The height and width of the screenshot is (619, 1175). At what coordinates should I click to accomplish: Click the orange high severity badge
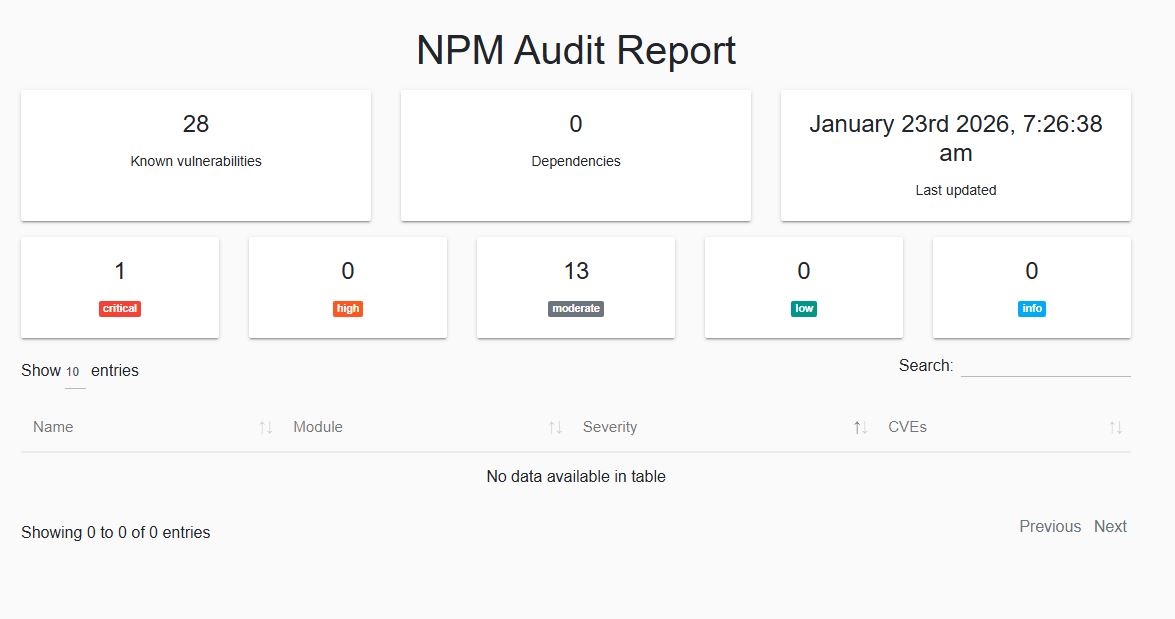[x=348, y=309]
